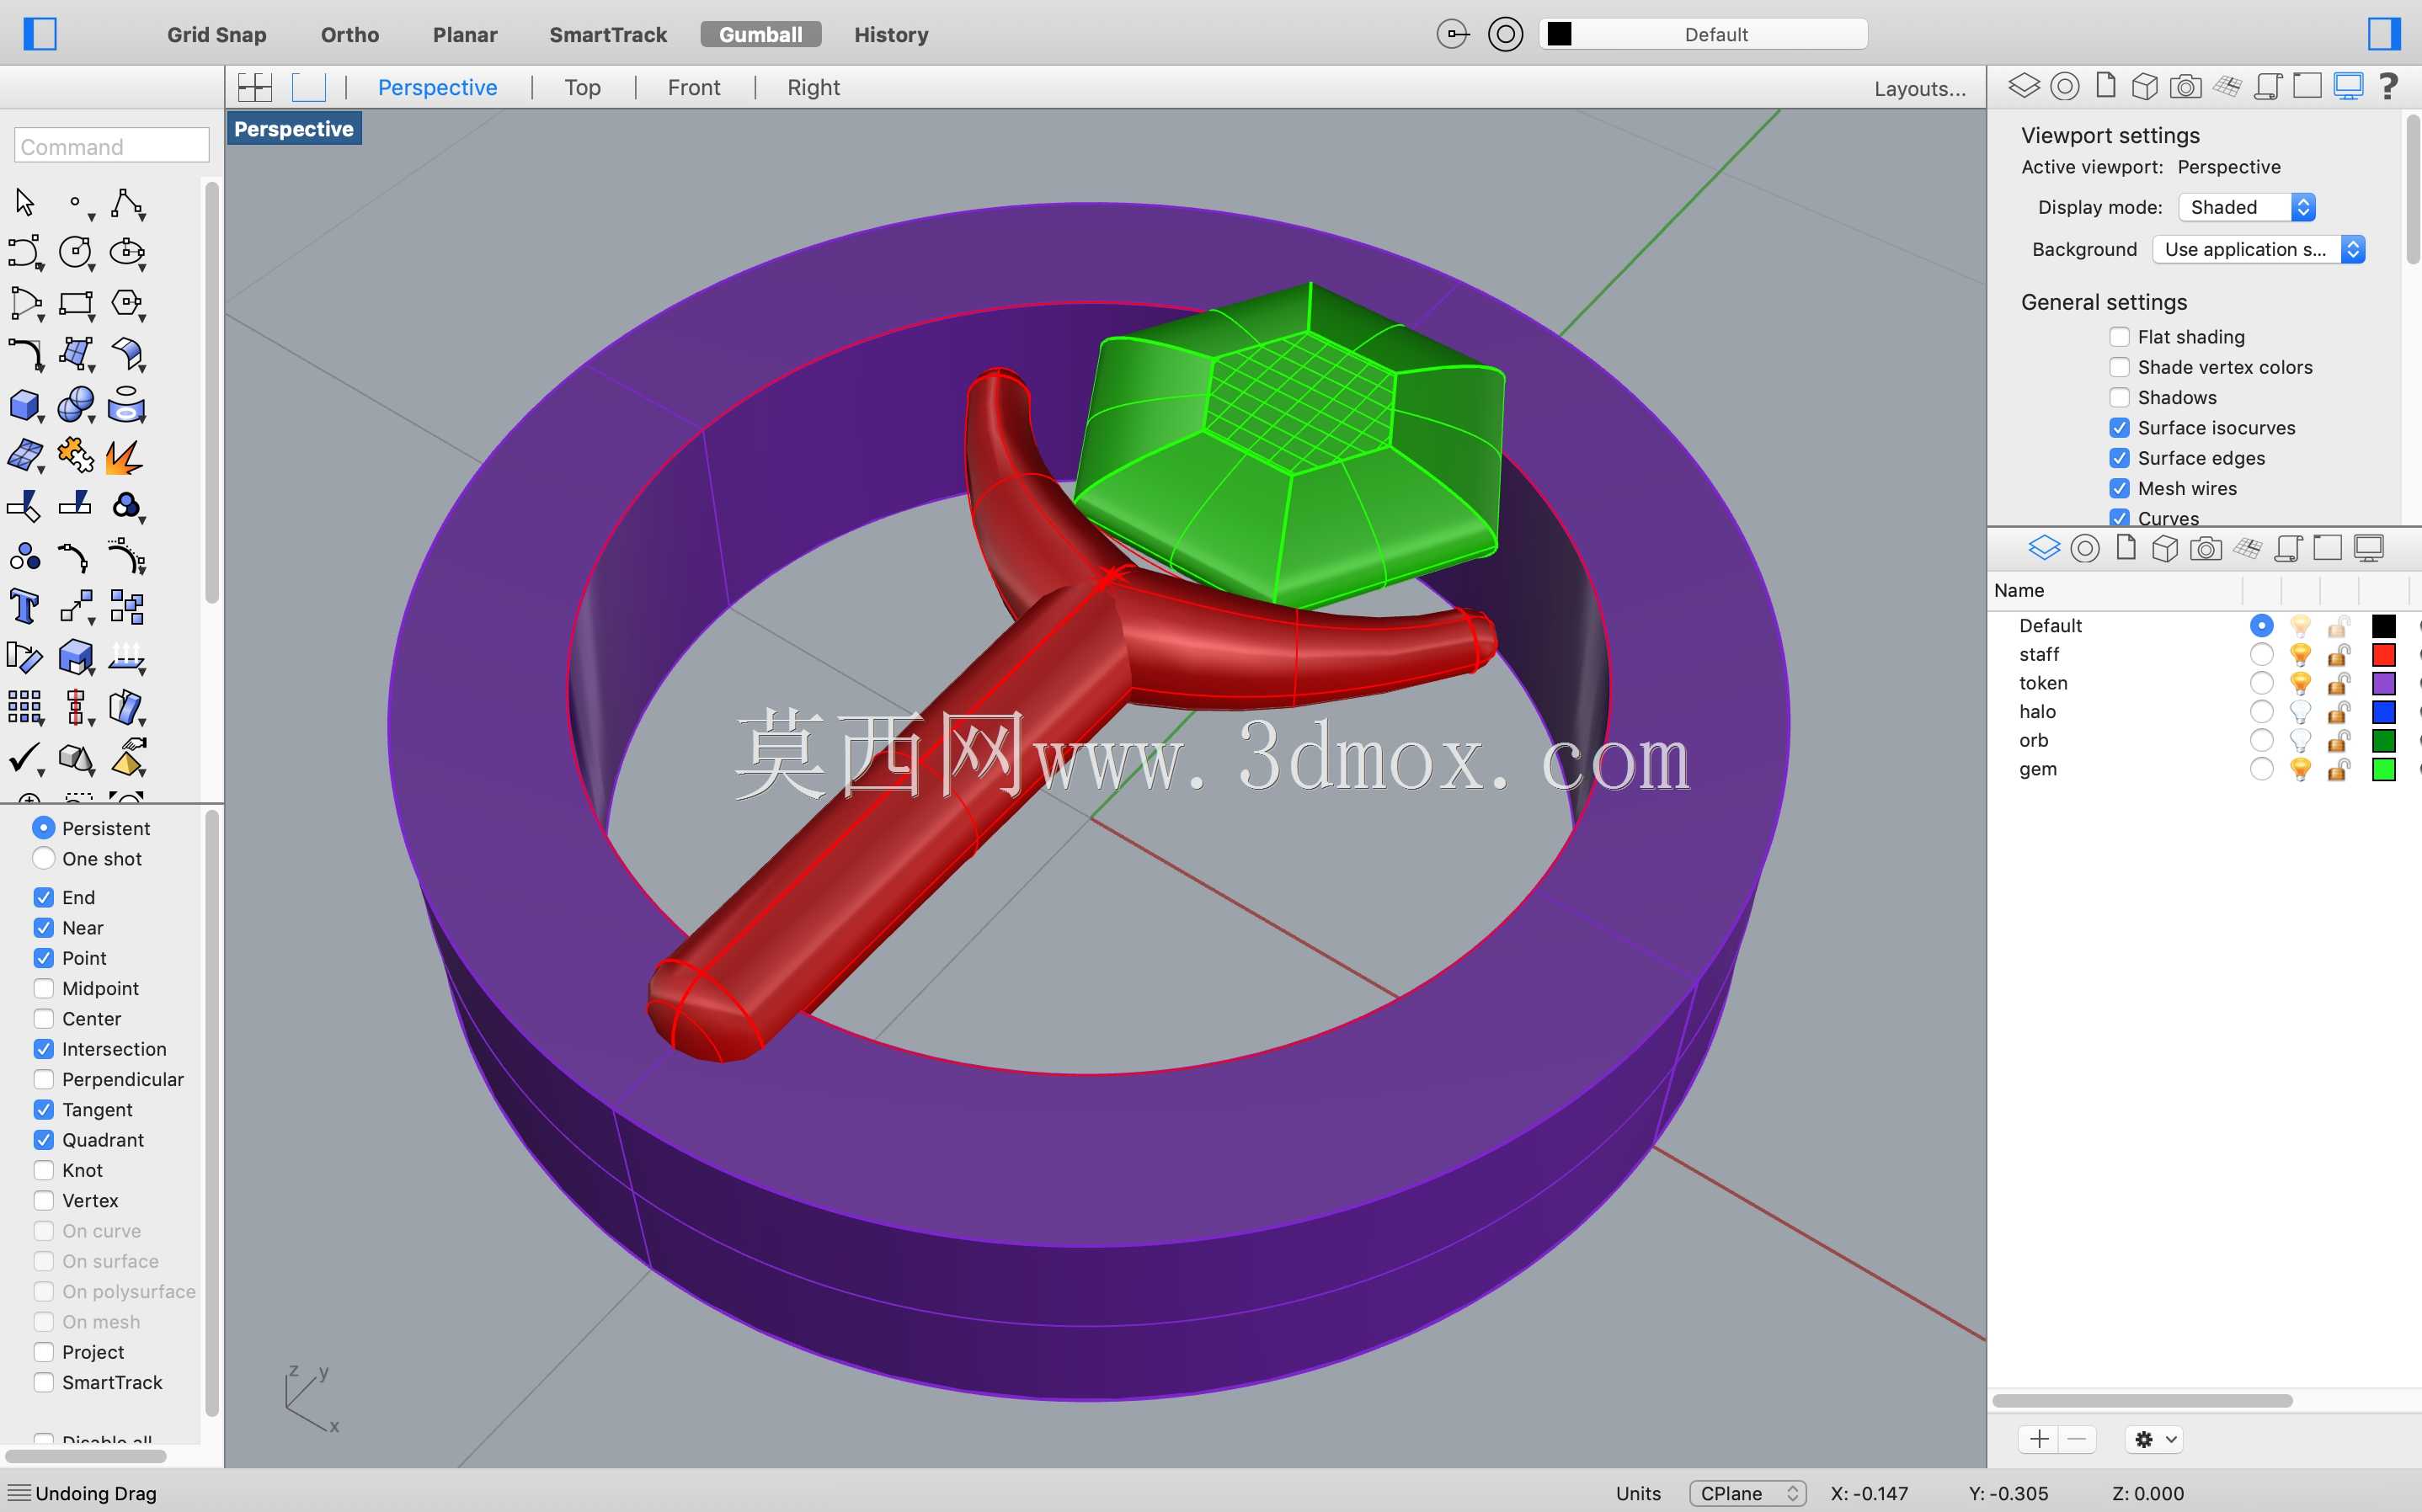Select the Split tool icon

click(x=75, y=504)
